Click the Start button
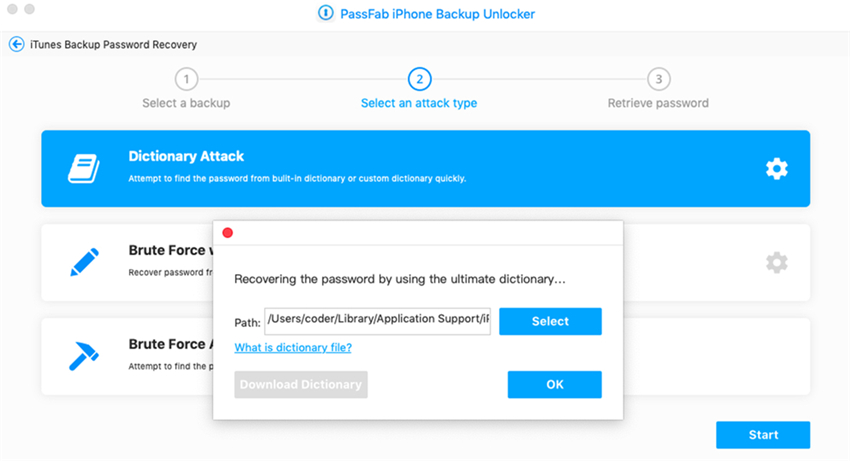The height and width of the screenshot is (461, 850). (763, 435)
